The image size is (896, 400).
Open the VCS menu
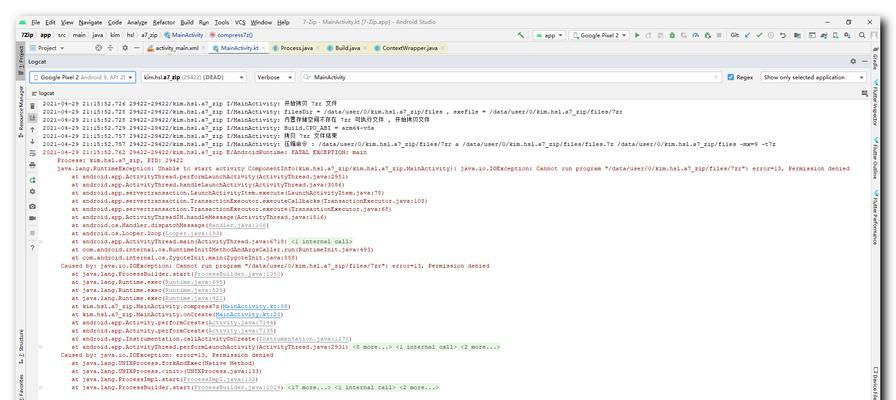point(240,22)
